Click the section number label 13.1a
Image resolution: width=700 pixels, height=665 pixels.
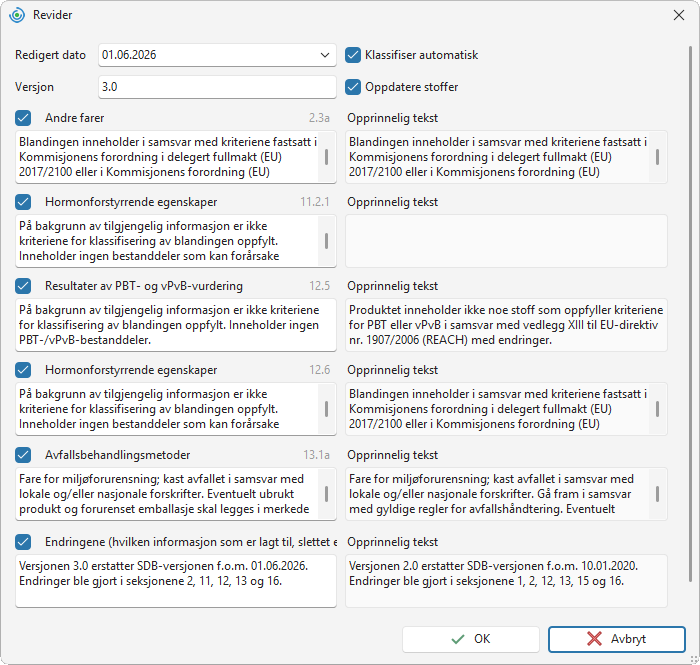click(317, 455)
